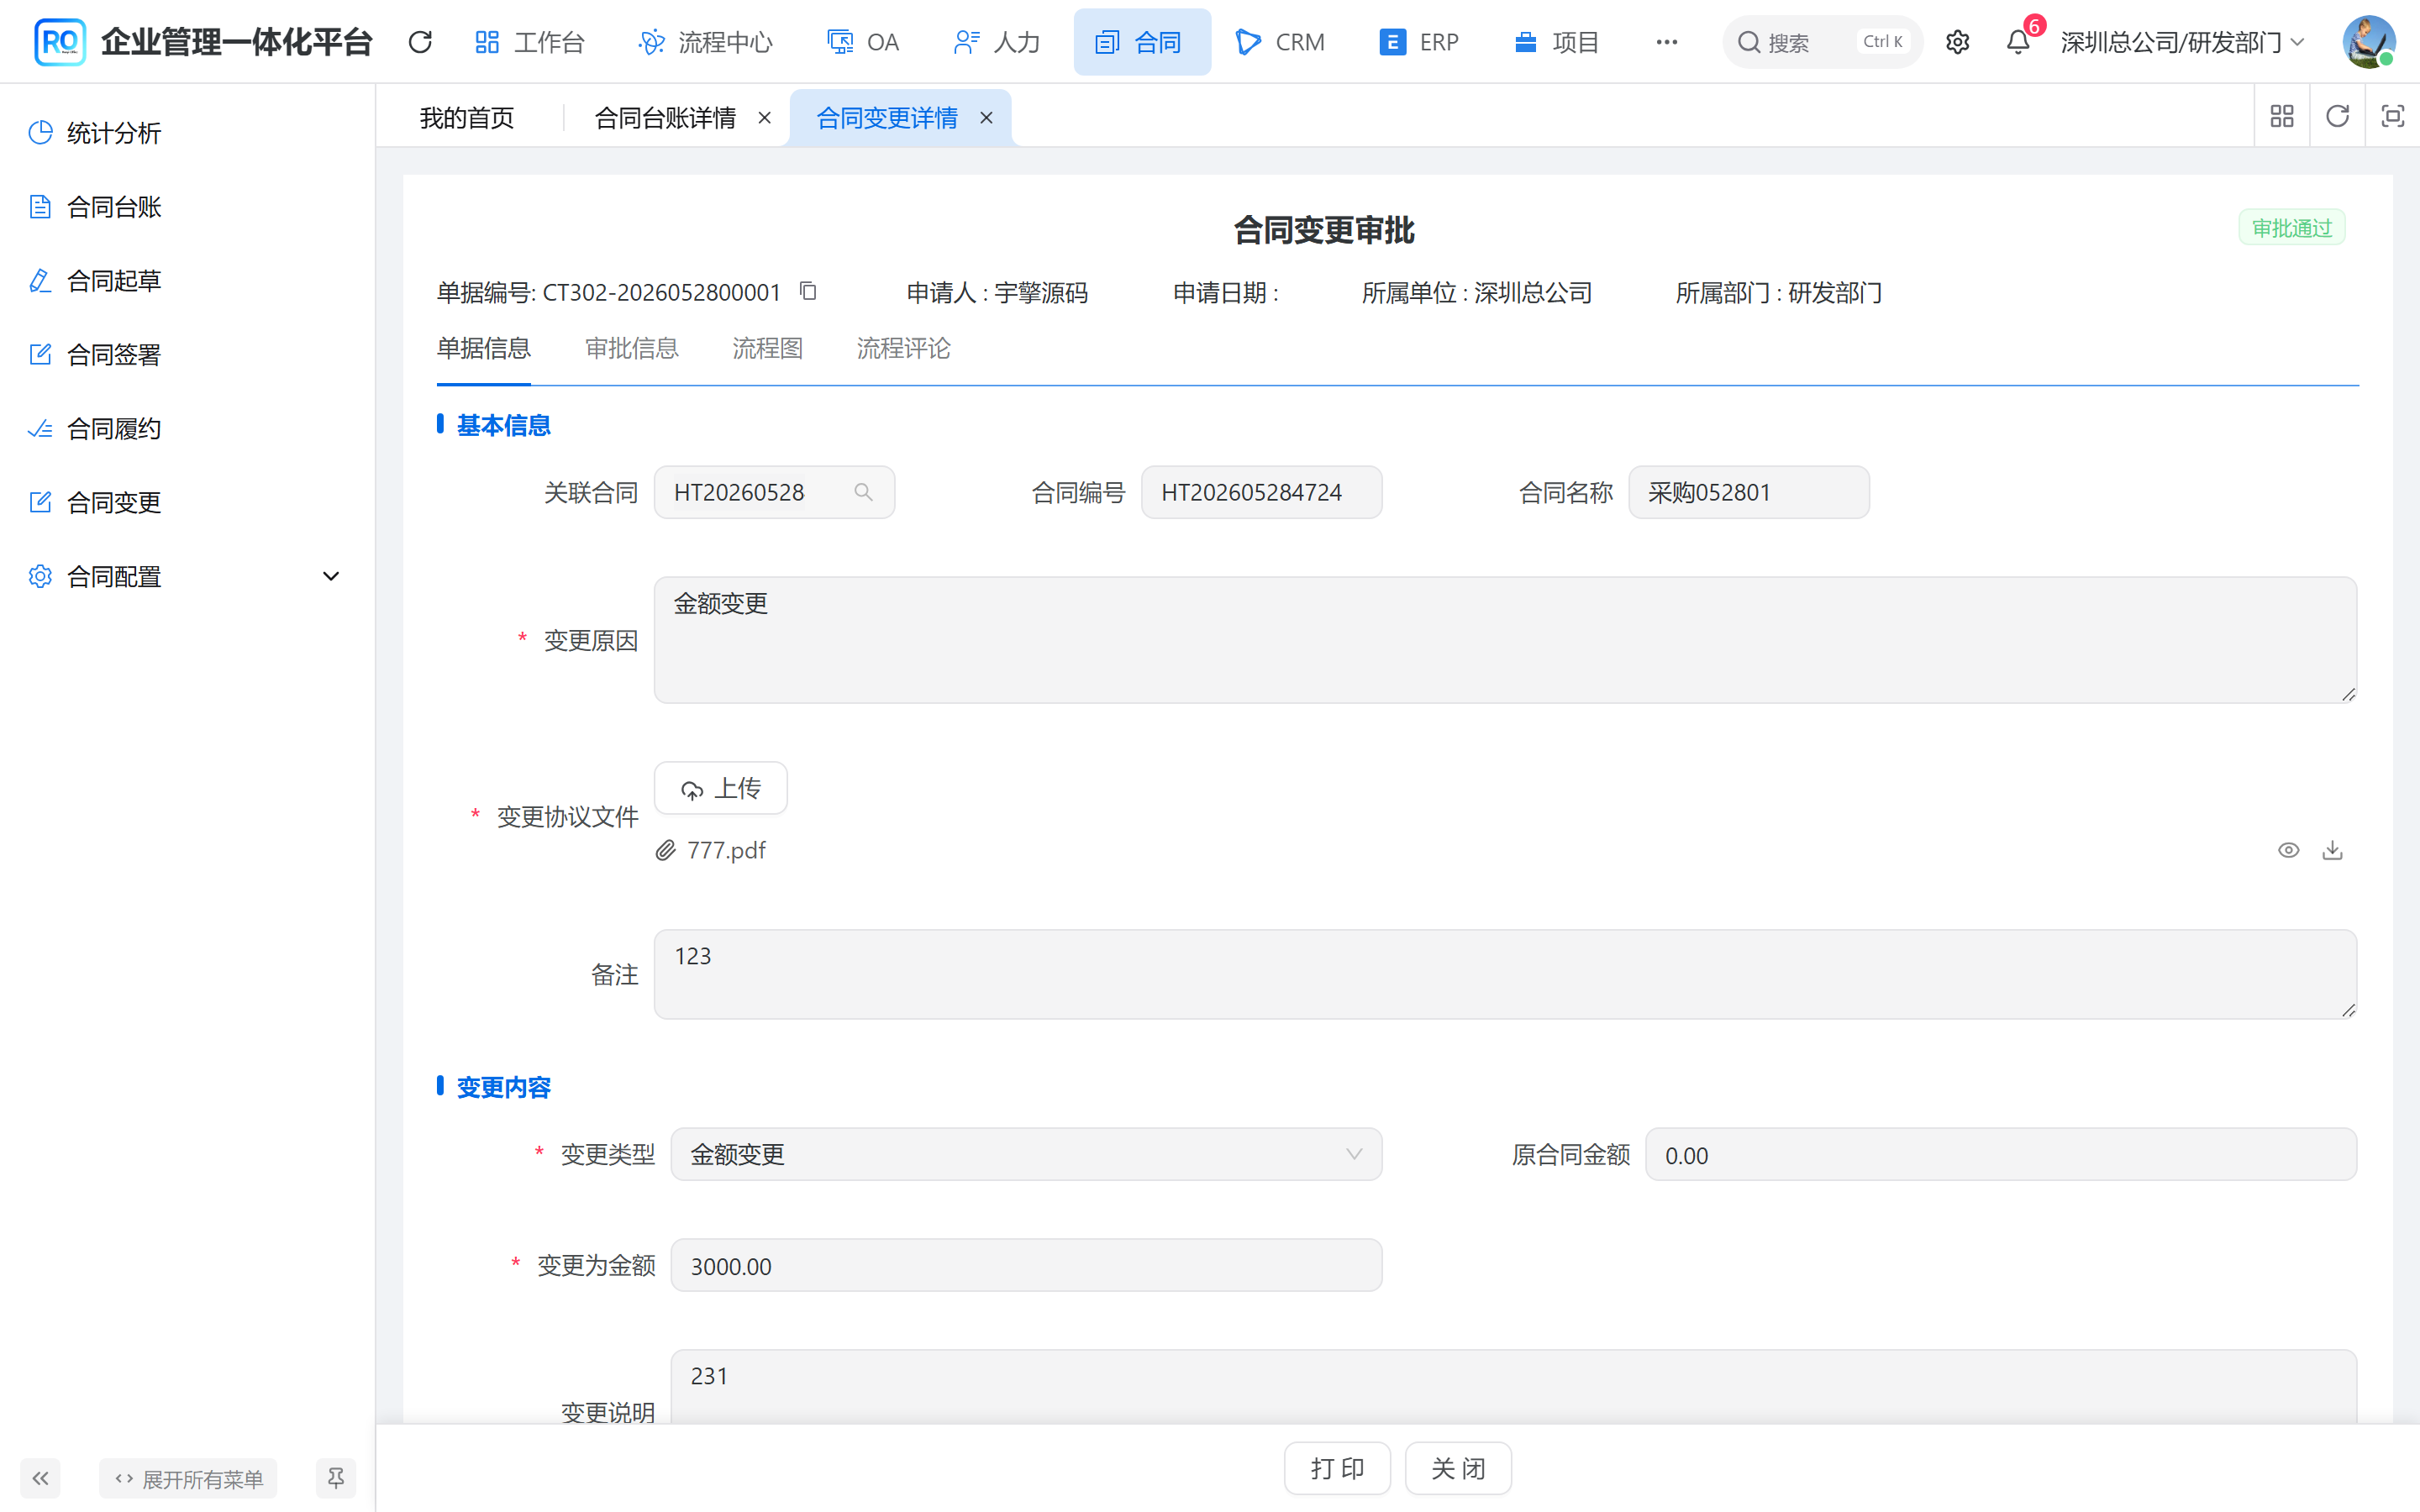This screenshot has height=1512, width=2420.
Task: Close the 合同台账详情 tab
Action: click(765, 118)
